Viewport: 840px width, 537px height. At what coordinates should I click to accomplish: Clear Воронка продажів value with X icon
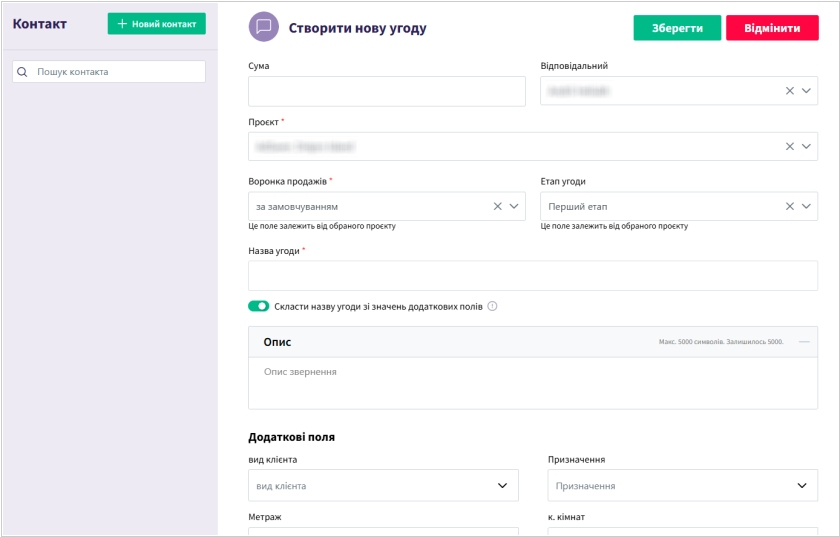coord(498,206)
